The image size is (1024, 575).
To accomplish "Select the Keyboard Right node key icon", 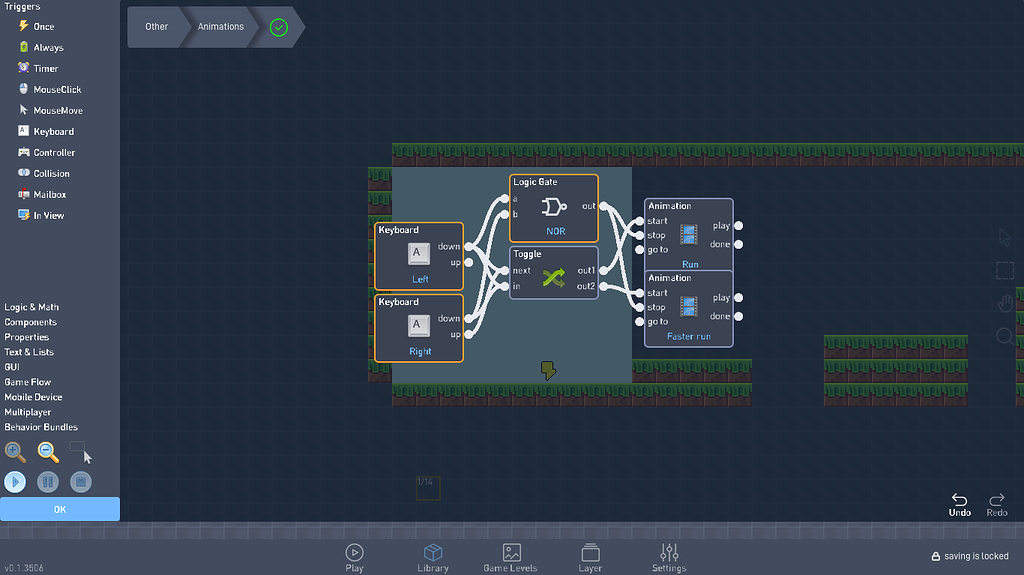I will point(419,325).
